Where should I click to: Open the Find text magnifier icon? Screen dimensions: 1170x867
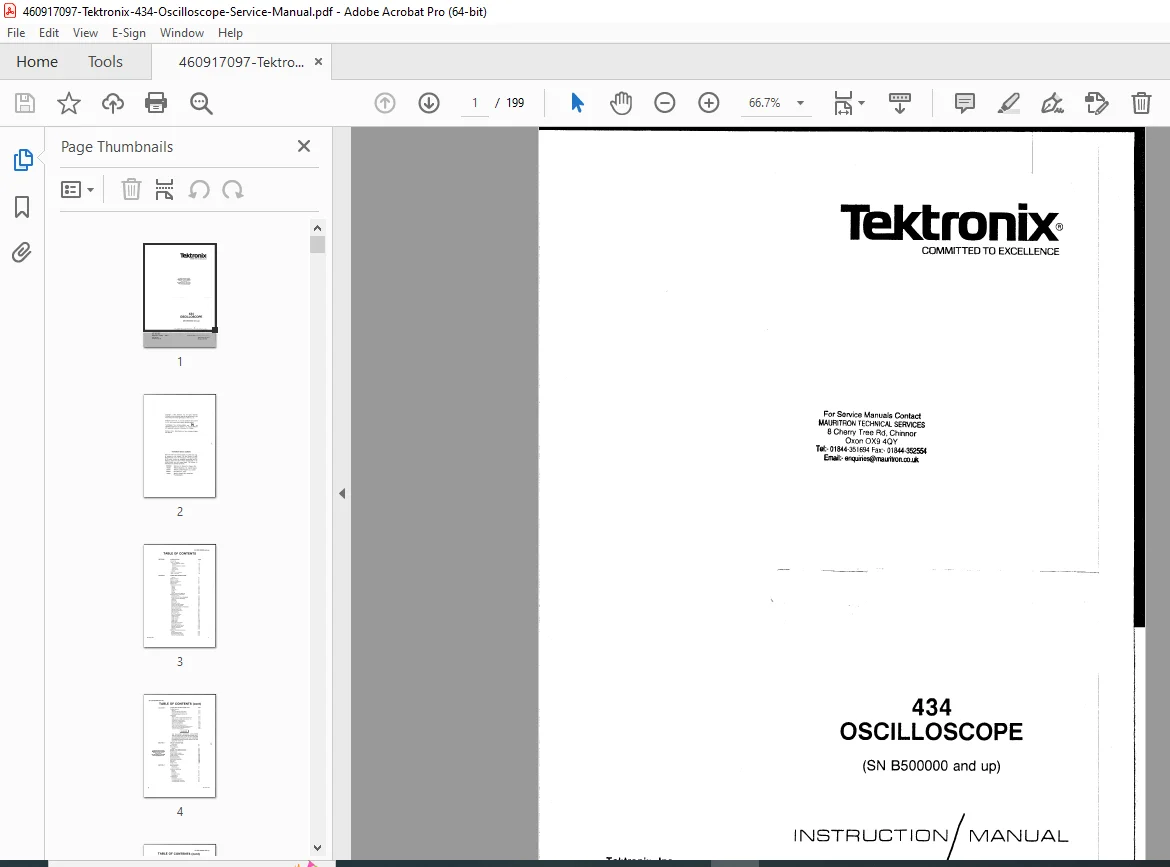point(201,103)
